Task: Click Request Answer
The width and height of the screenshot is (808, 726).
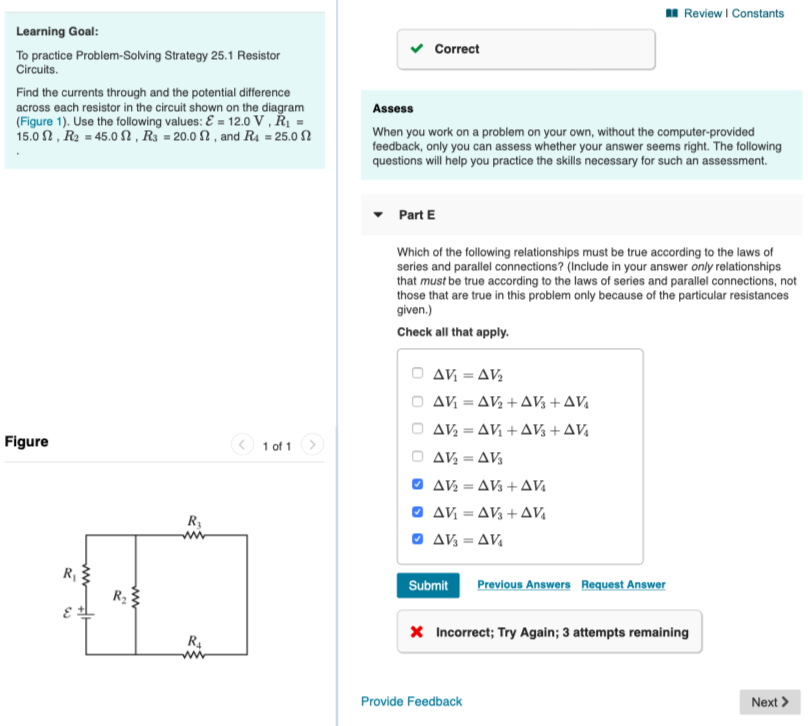Action: [x=623, y=584]
